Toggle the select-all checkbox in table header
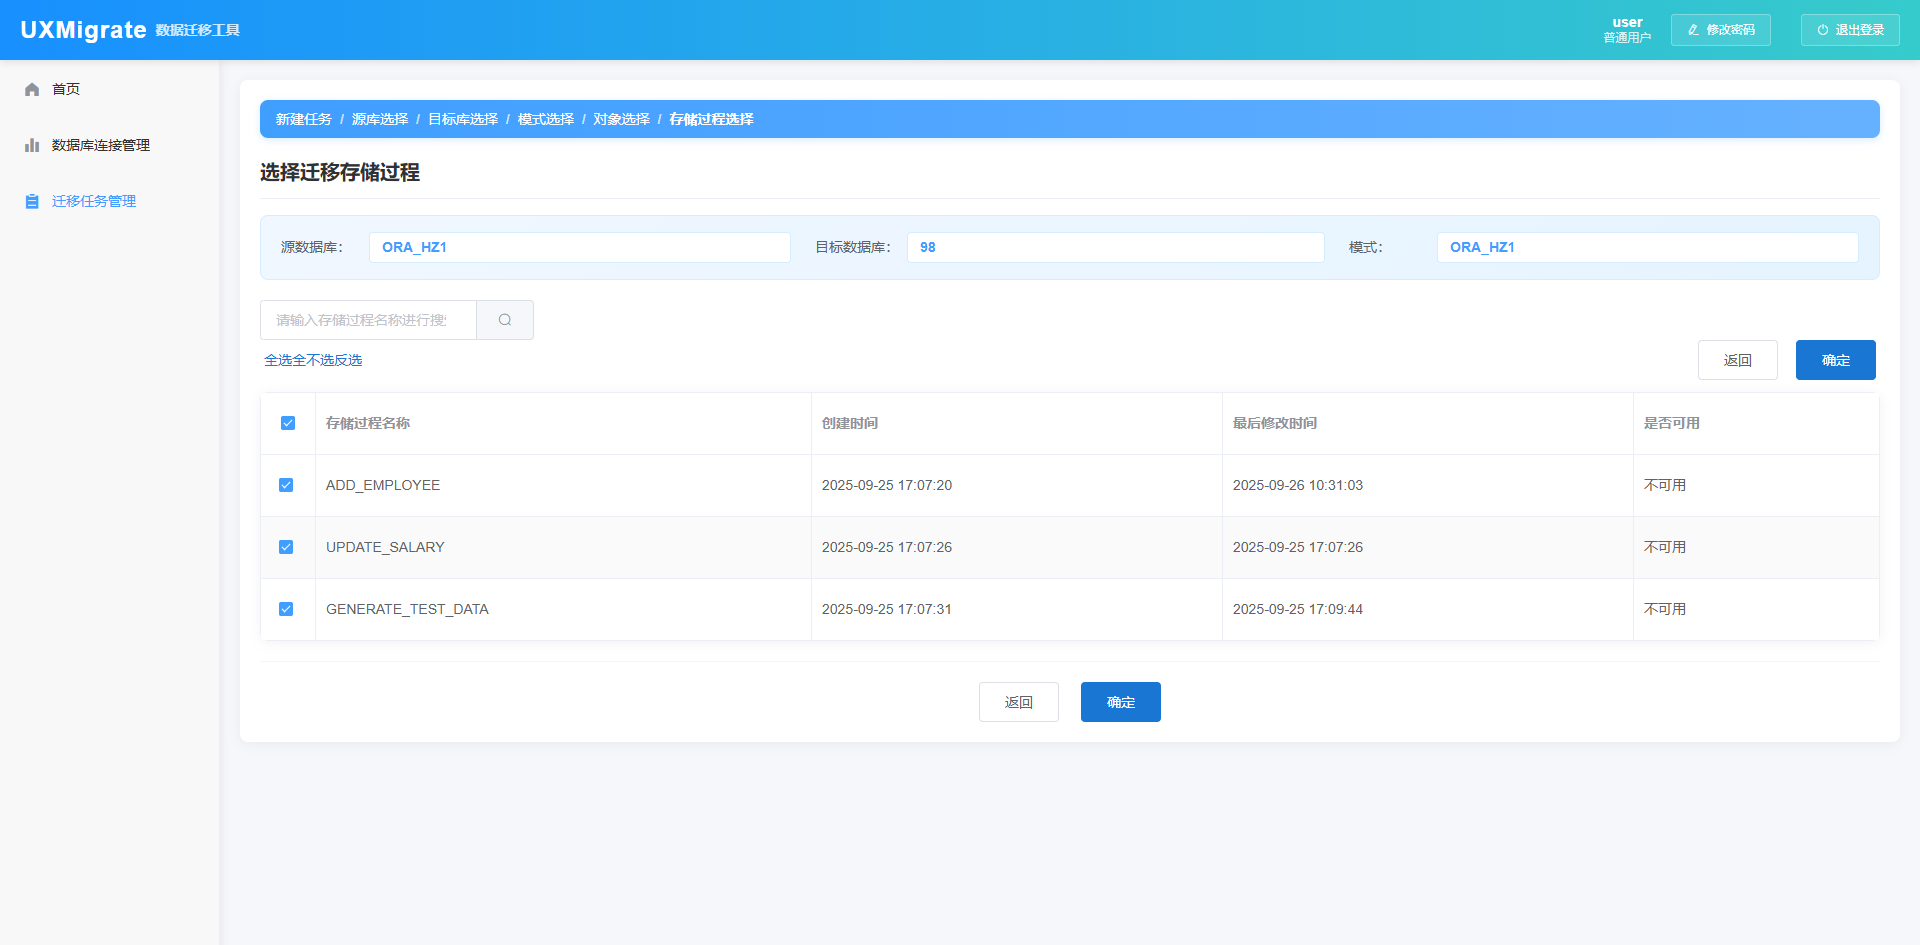 (x=288, y=423)
